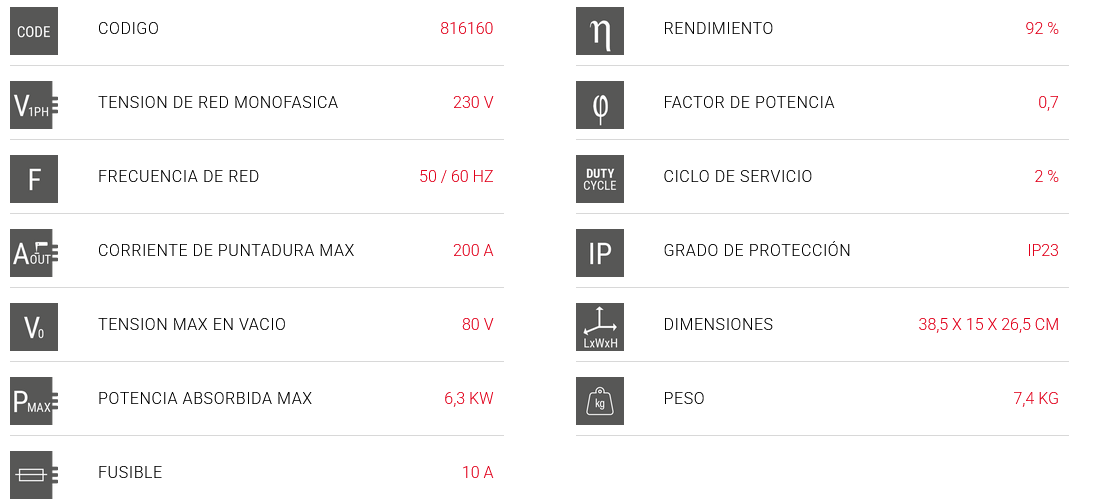The width and height of the screenshot is (1093, 503).
Task: Click the PMAX absorbed power icon
Action: pyautogui.click(x=34, y=400)
